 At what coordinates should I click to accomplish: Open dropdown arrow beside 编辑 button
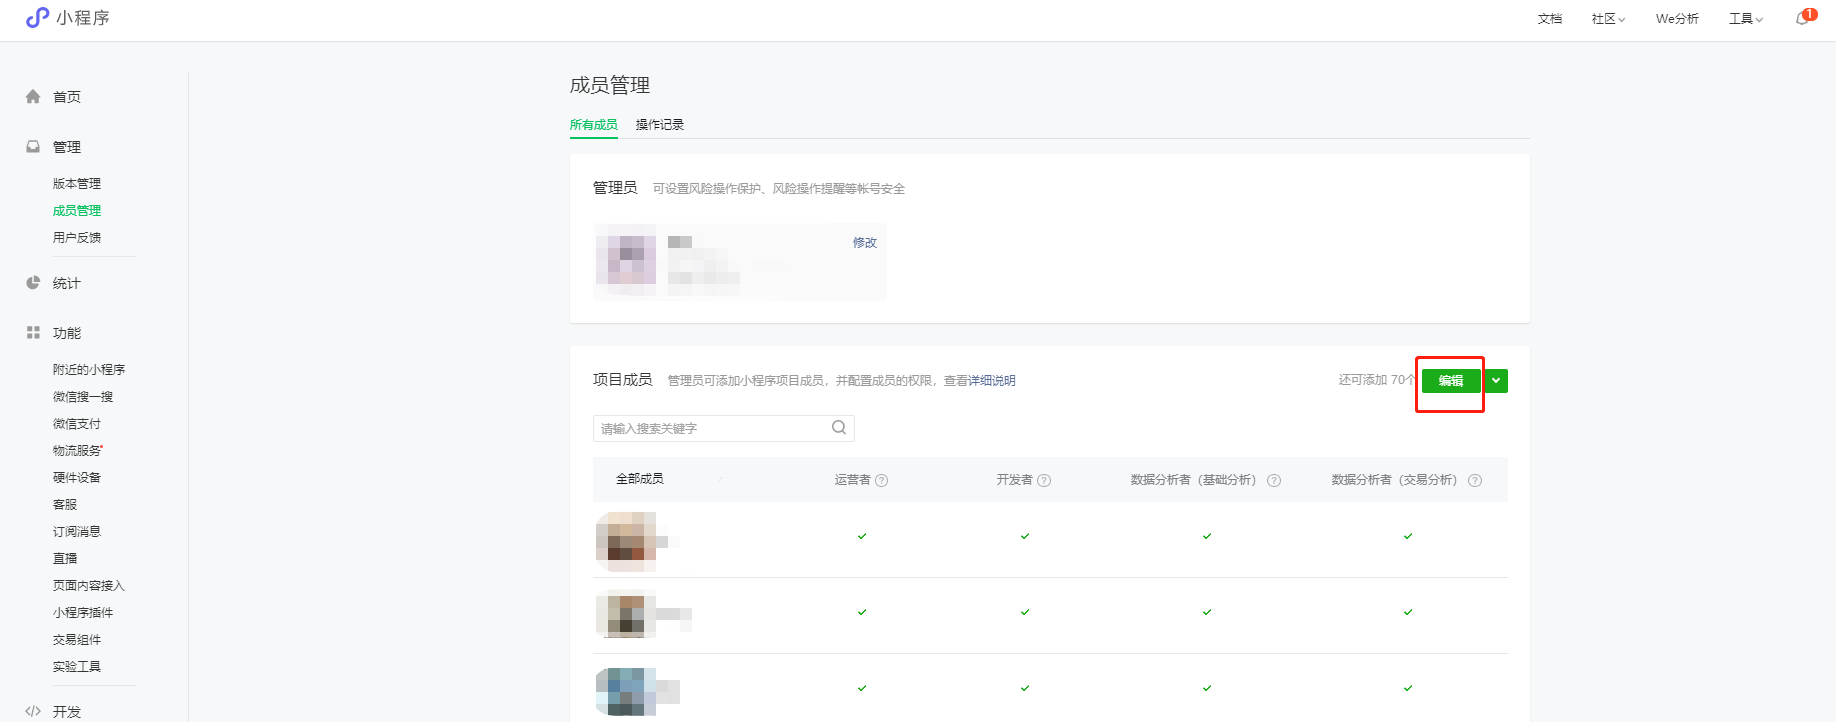[1496, 381]
